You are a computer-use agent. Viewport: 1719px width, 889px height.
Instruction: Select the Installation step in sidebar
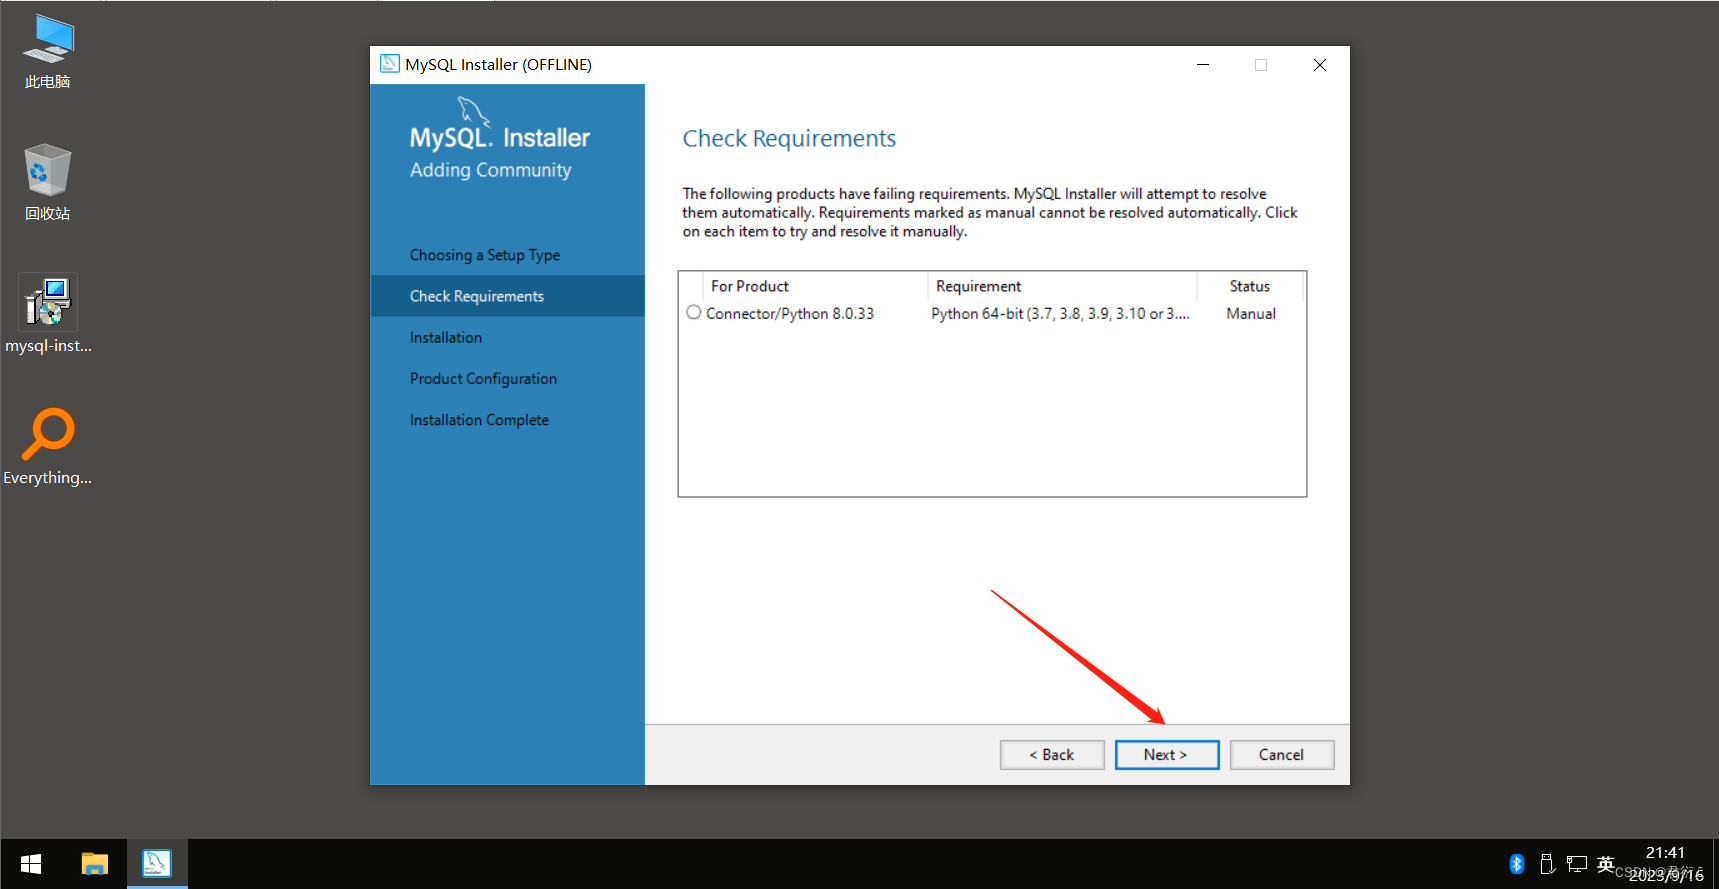pyautogui.click(x=446, y=338)
